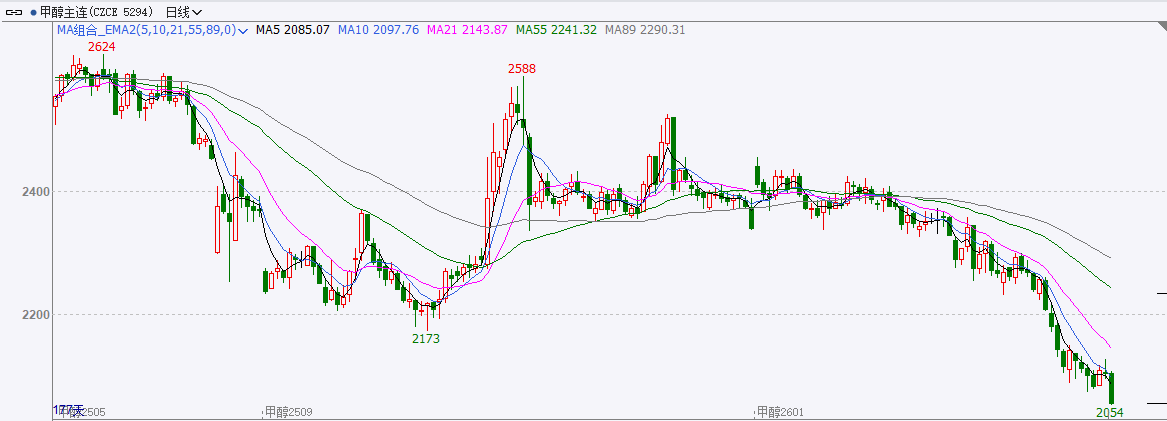Click the blue dot before 甲醇主连
Screen dimensions: 1167x421
coord(32,12)
